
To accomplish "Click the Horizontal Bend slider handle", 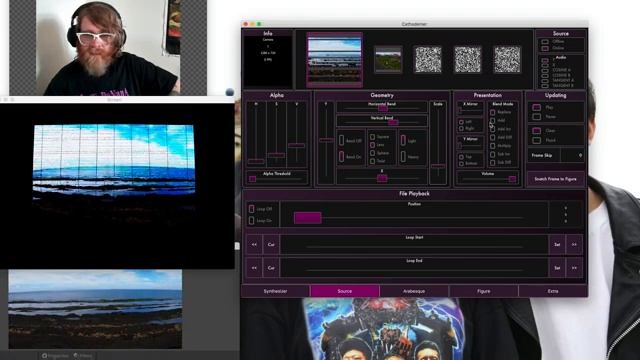I will (x=383, y=109).
